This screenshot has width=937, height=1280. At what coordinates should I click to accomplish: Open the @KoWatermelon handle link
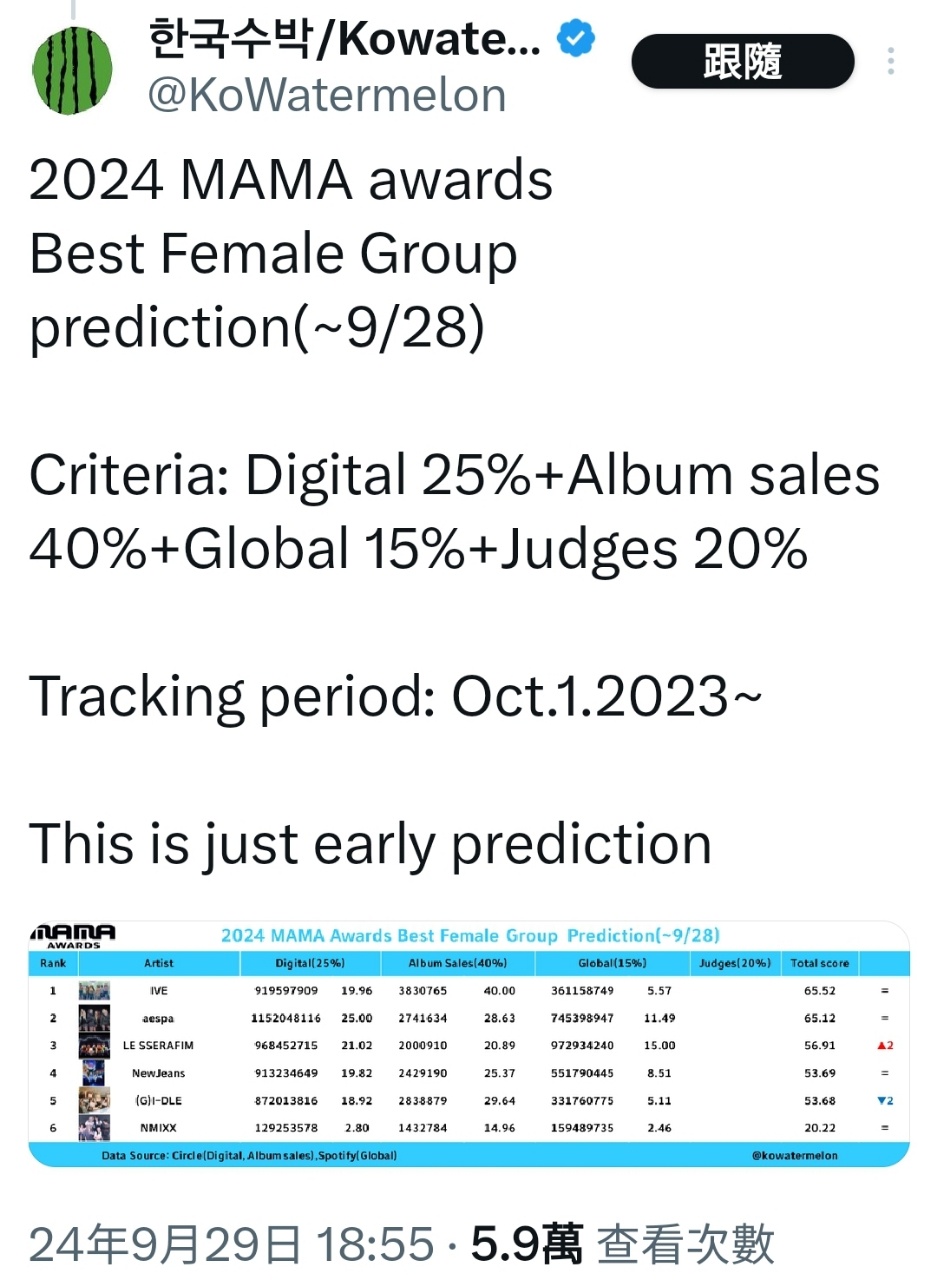point(327,96)
